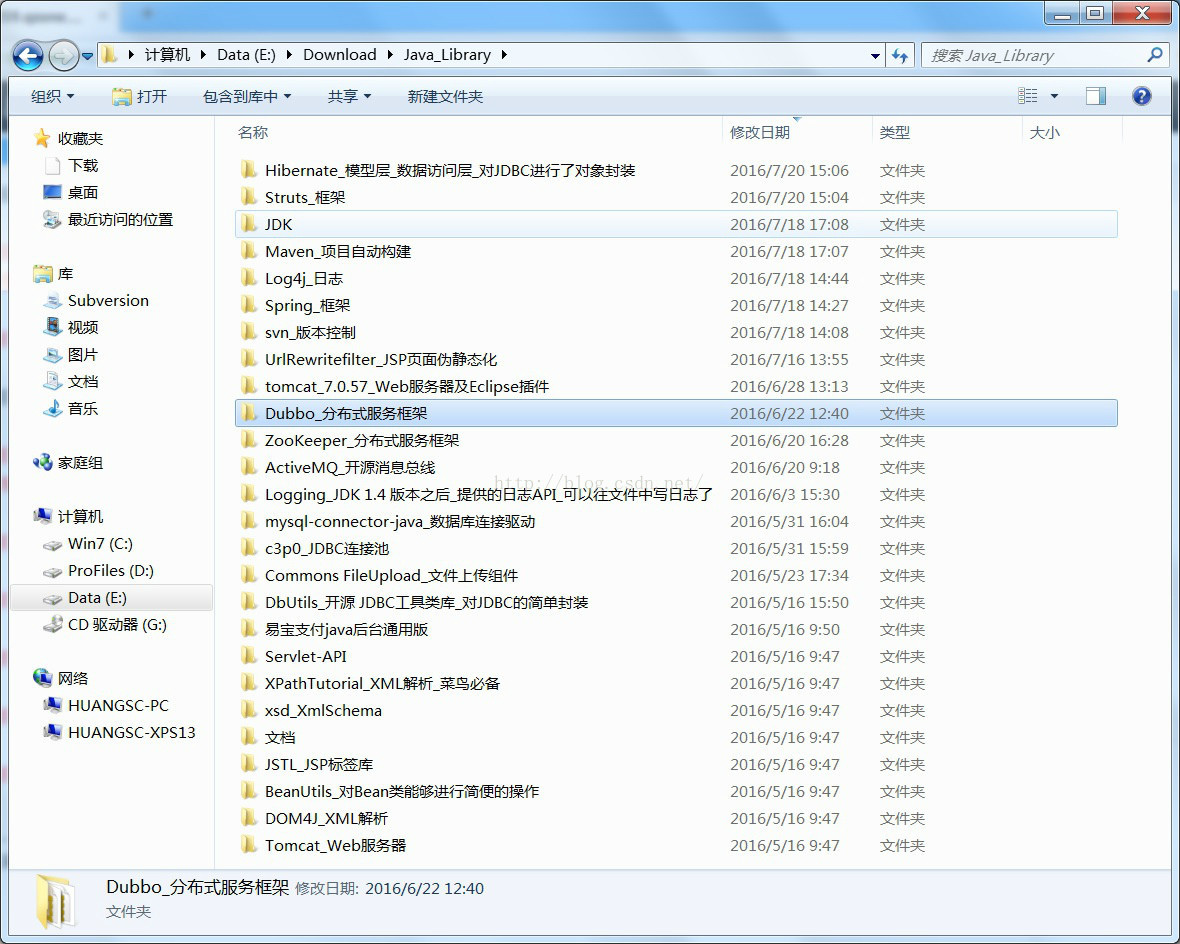Open the 共享 dropdown menu
Image resolution: width=1180 pixels, height=944 pixels.
point(349,96)
